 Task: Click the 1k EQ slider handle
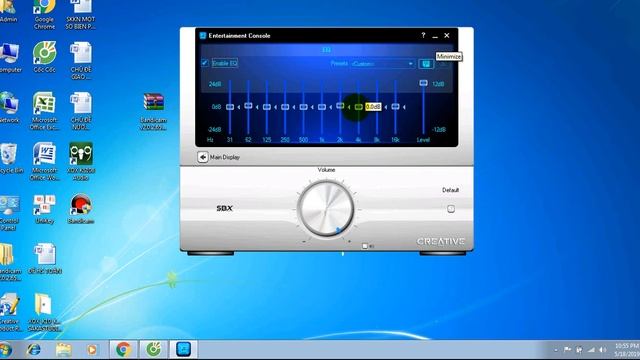click(322, 107)
